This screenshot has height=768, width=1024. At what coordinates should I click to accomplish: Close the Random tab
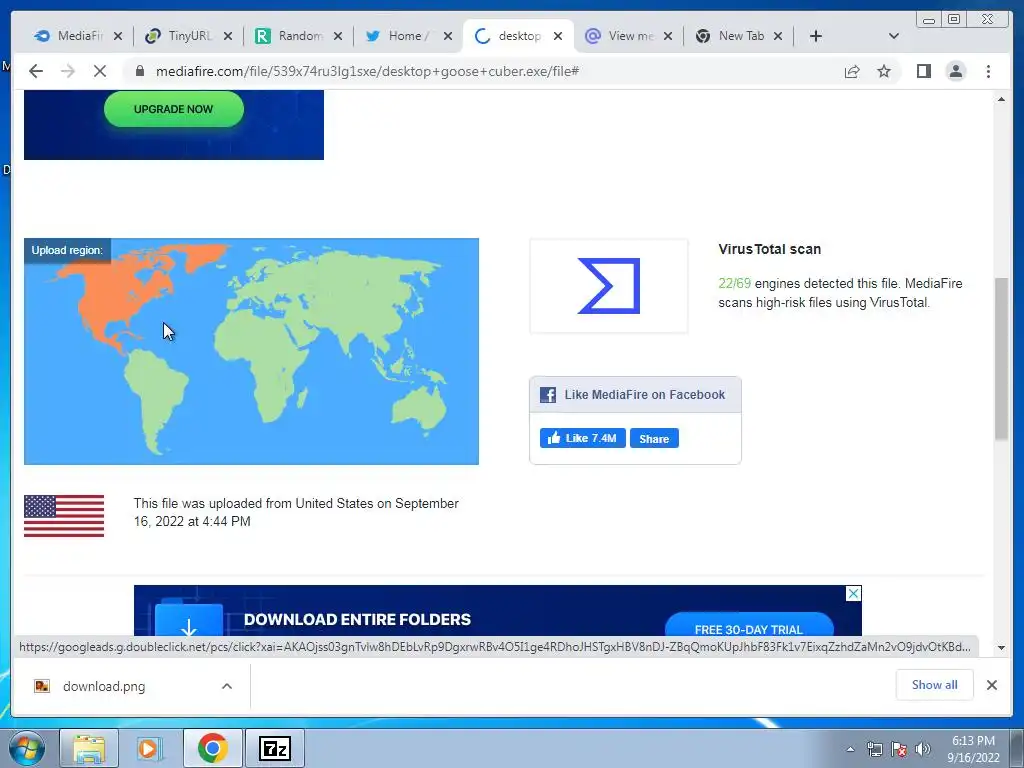338,37
